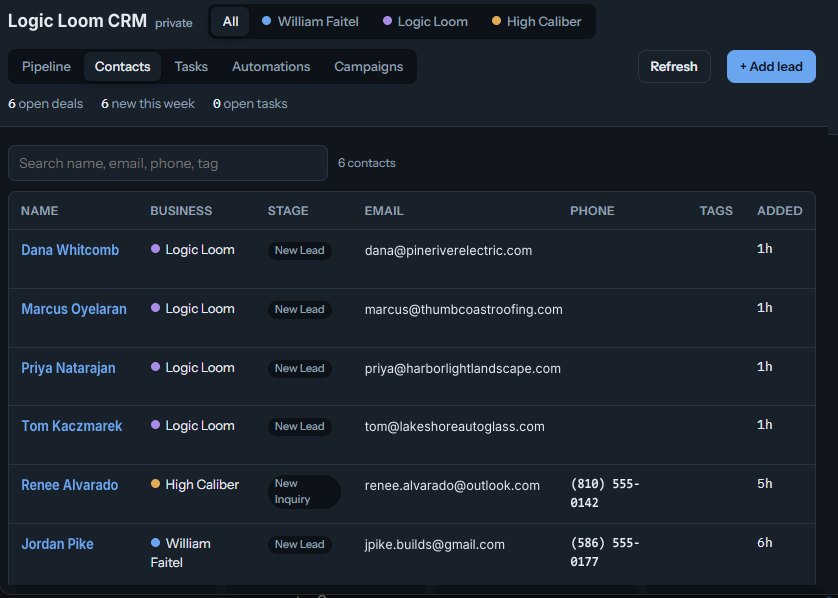Screen dimensions: 838x598
Task: Go to the Tasks tab
Action: (x=191, y=66)
